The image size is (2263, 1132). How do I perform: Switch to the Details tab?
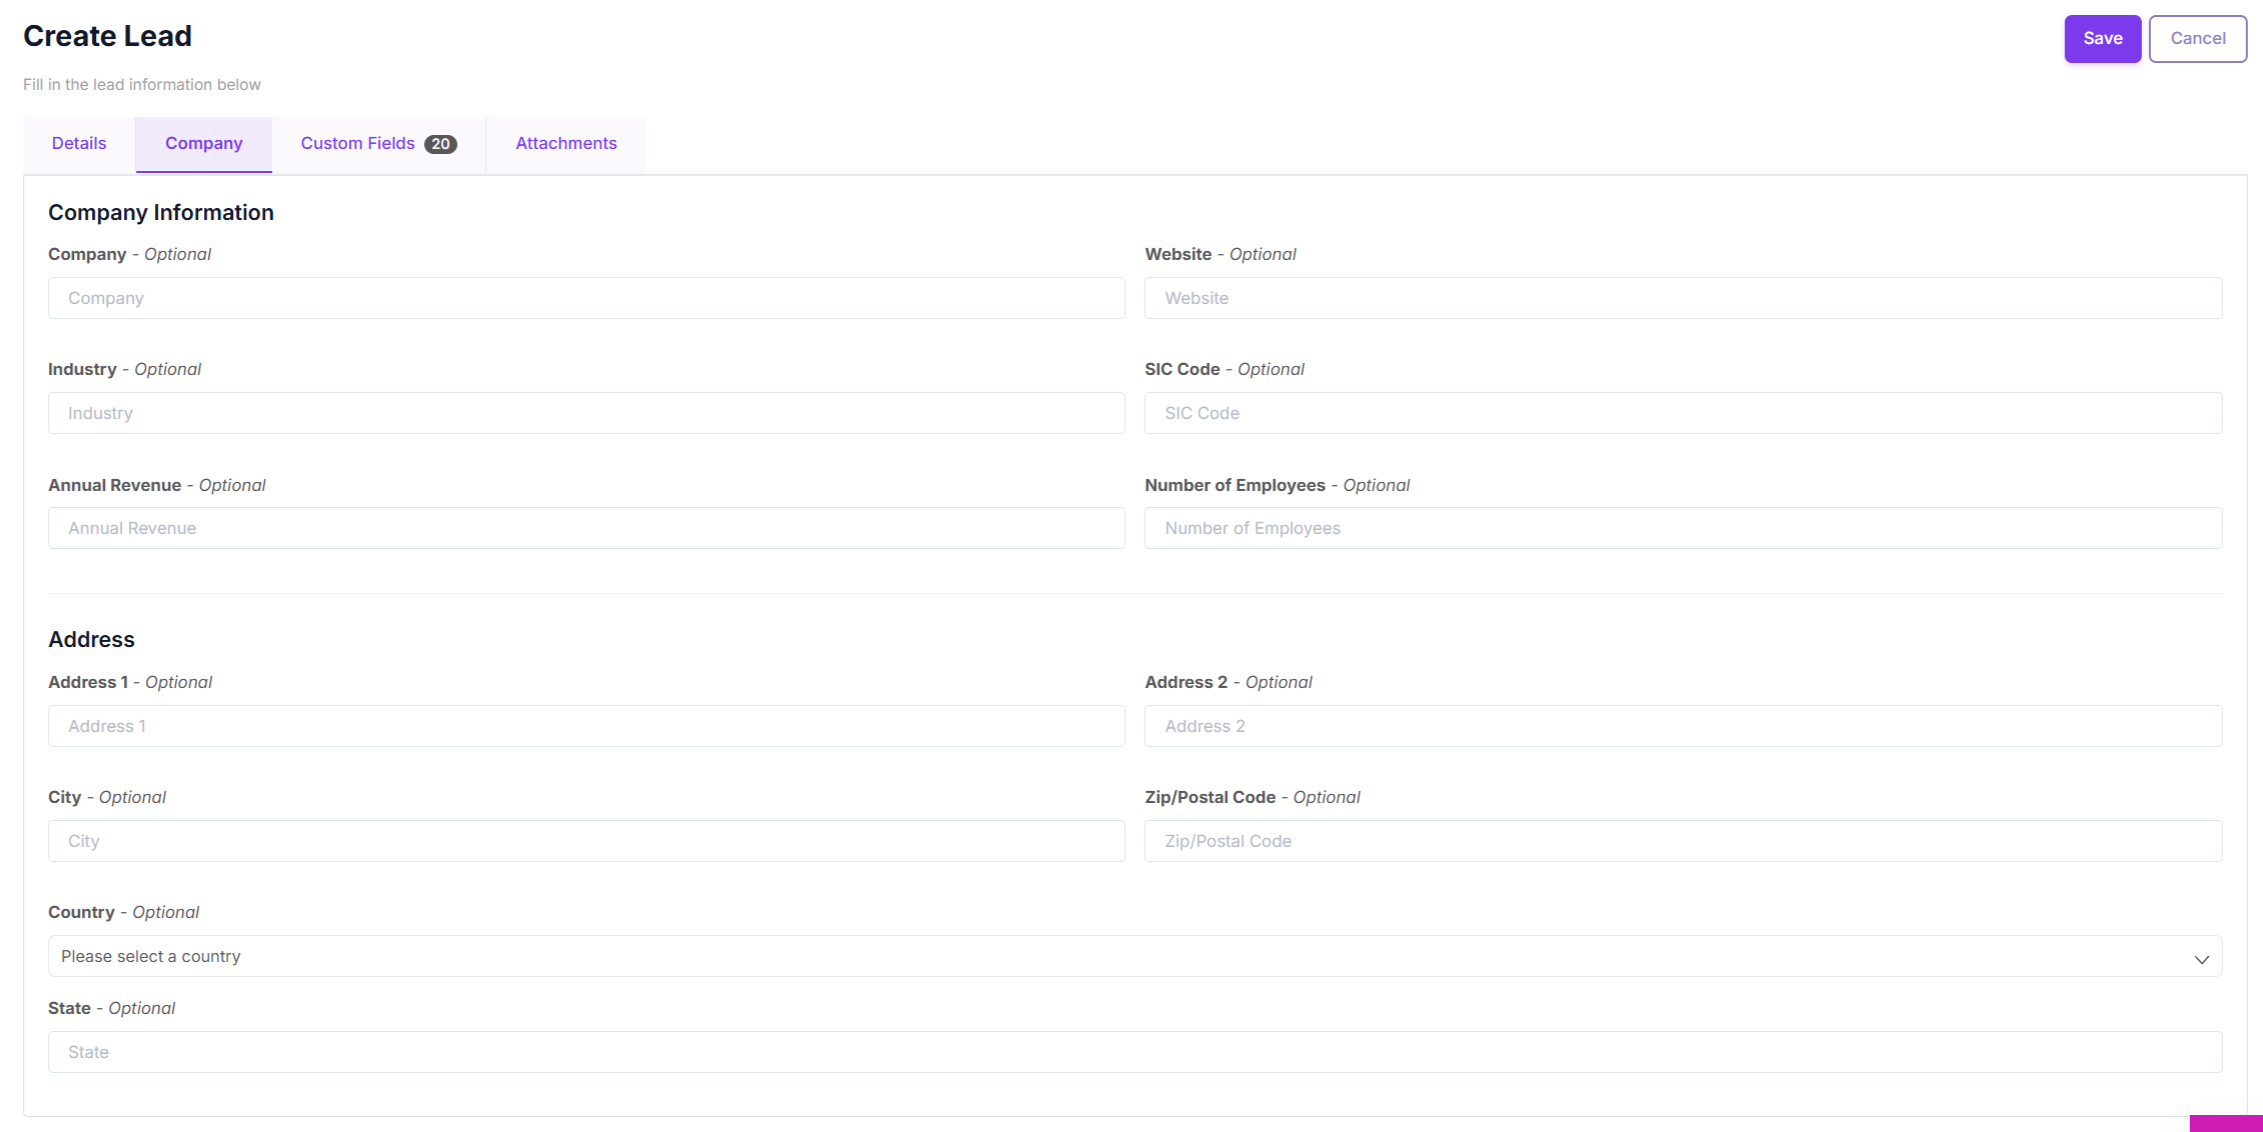(79, 144)
